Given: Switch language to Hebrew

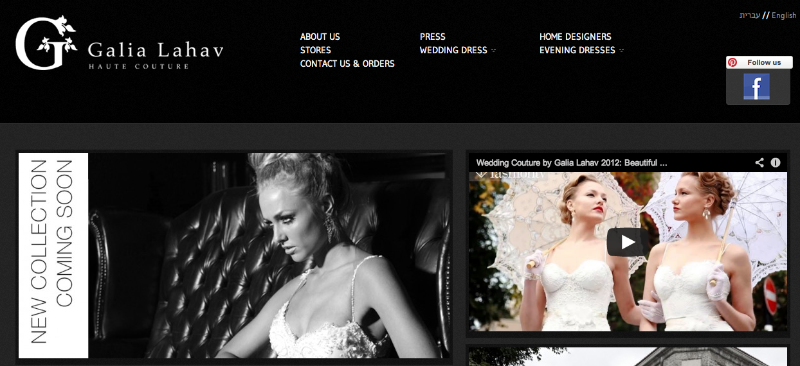Looking at the screenshot, I should click(x=749, y=15).
